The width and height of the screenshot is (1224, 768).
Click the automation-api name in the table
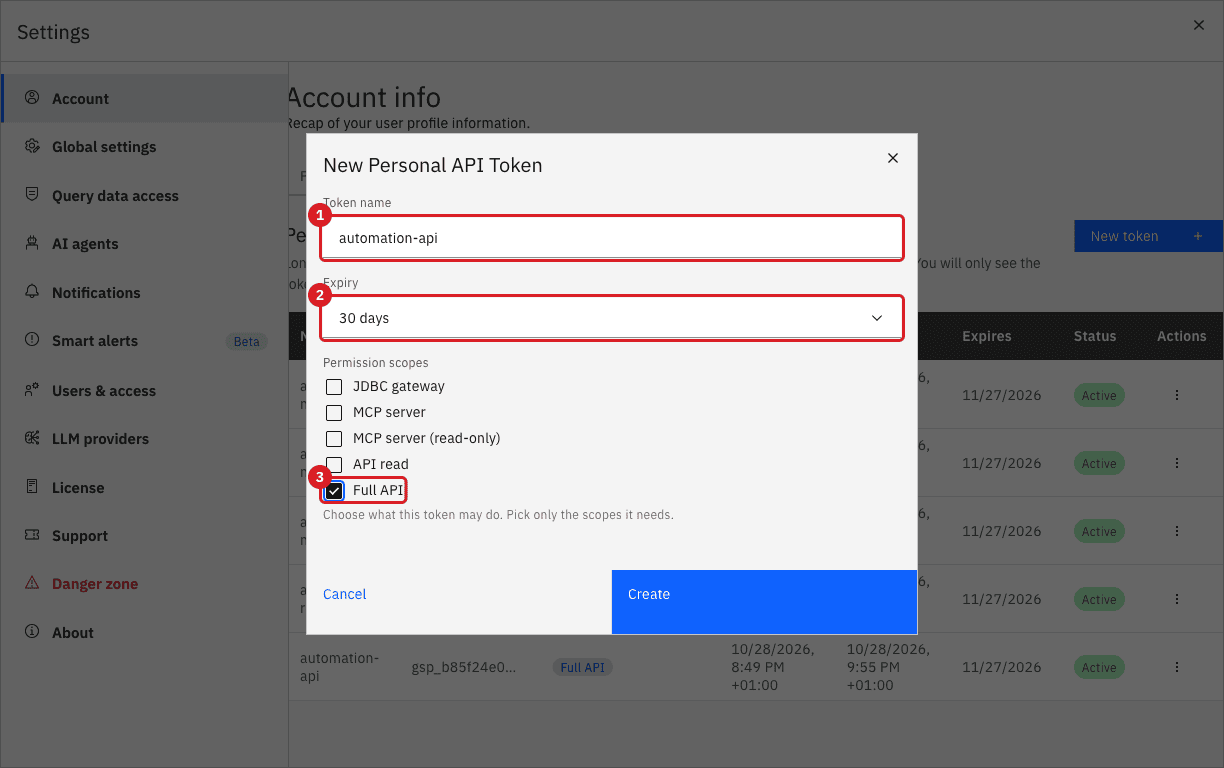tap(340, 667)
